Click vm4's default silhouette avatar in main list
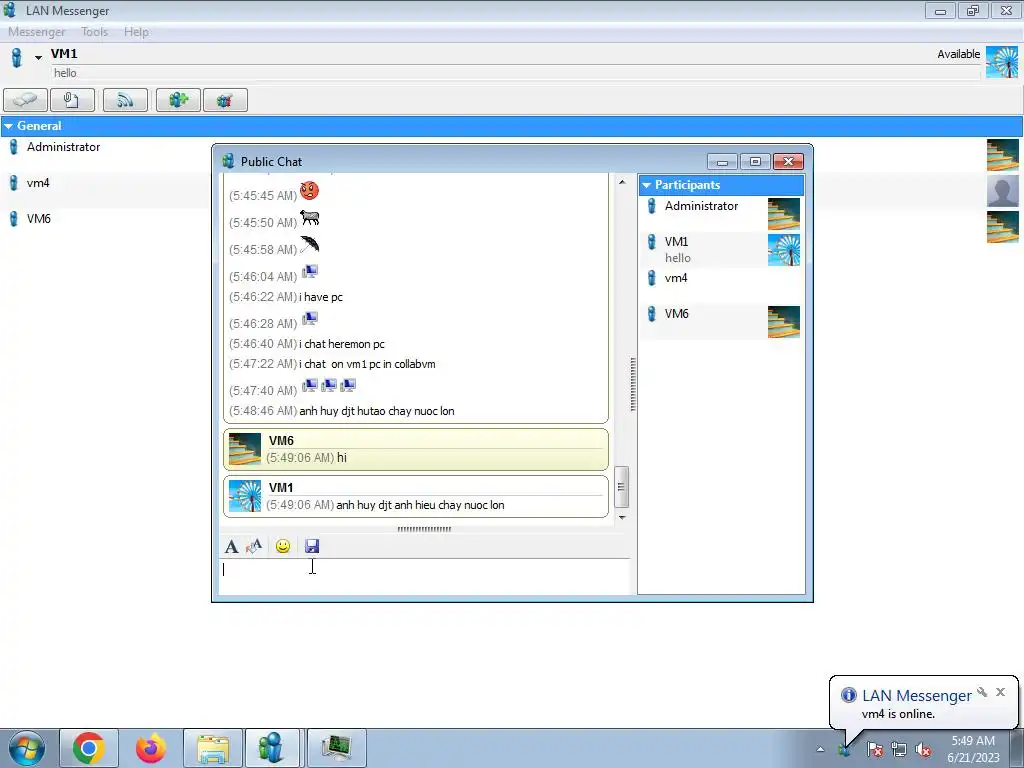Image resolution: width=1024 pixels, height=768 pixels. pyautogui.click(x=1002, y=191)
